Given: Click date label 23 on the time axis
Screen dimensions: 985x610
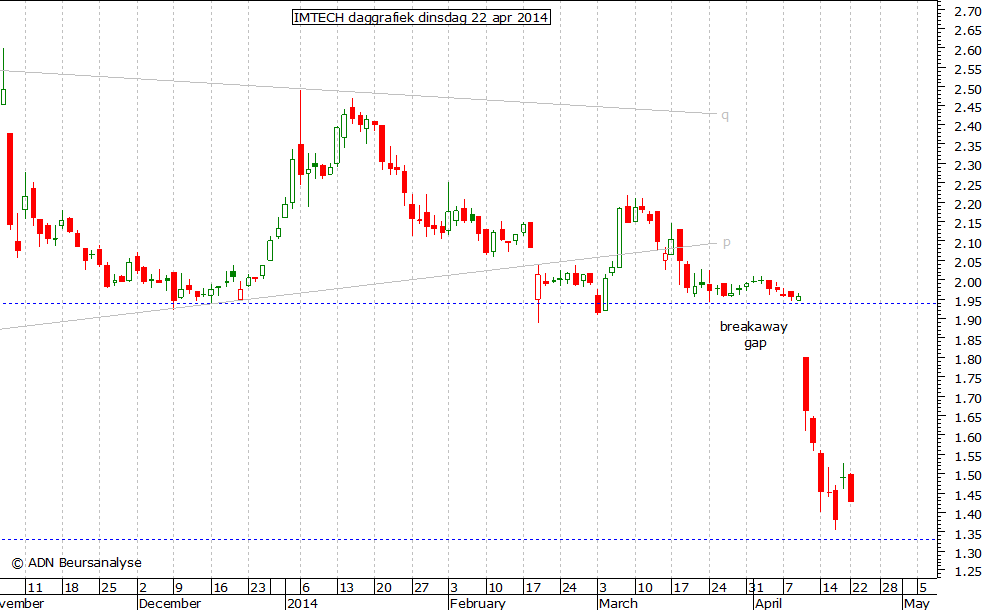Looking at the screenshot, I should 258,587.
